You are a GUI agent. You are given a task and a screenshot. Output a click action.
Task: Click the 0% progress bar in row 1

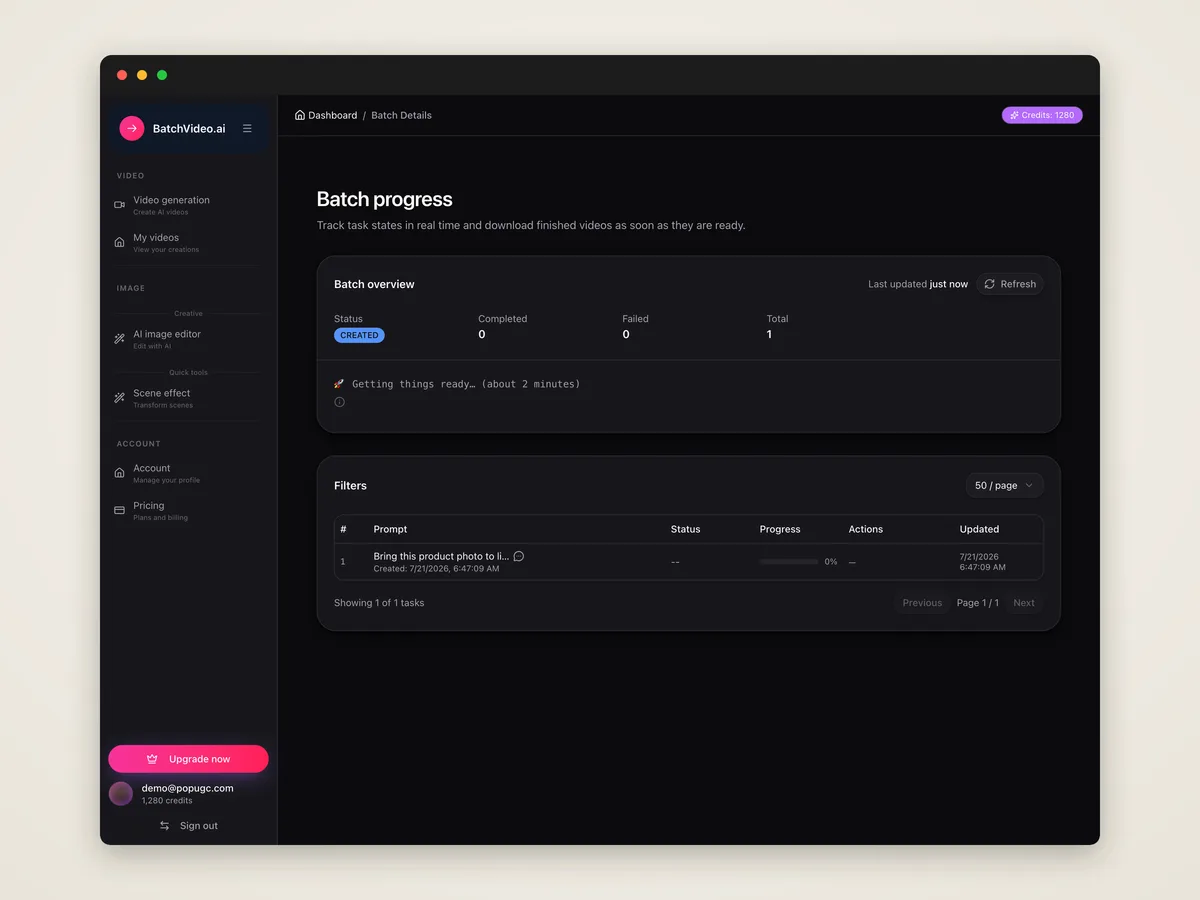pyautogui.click(x=789, y=562)
